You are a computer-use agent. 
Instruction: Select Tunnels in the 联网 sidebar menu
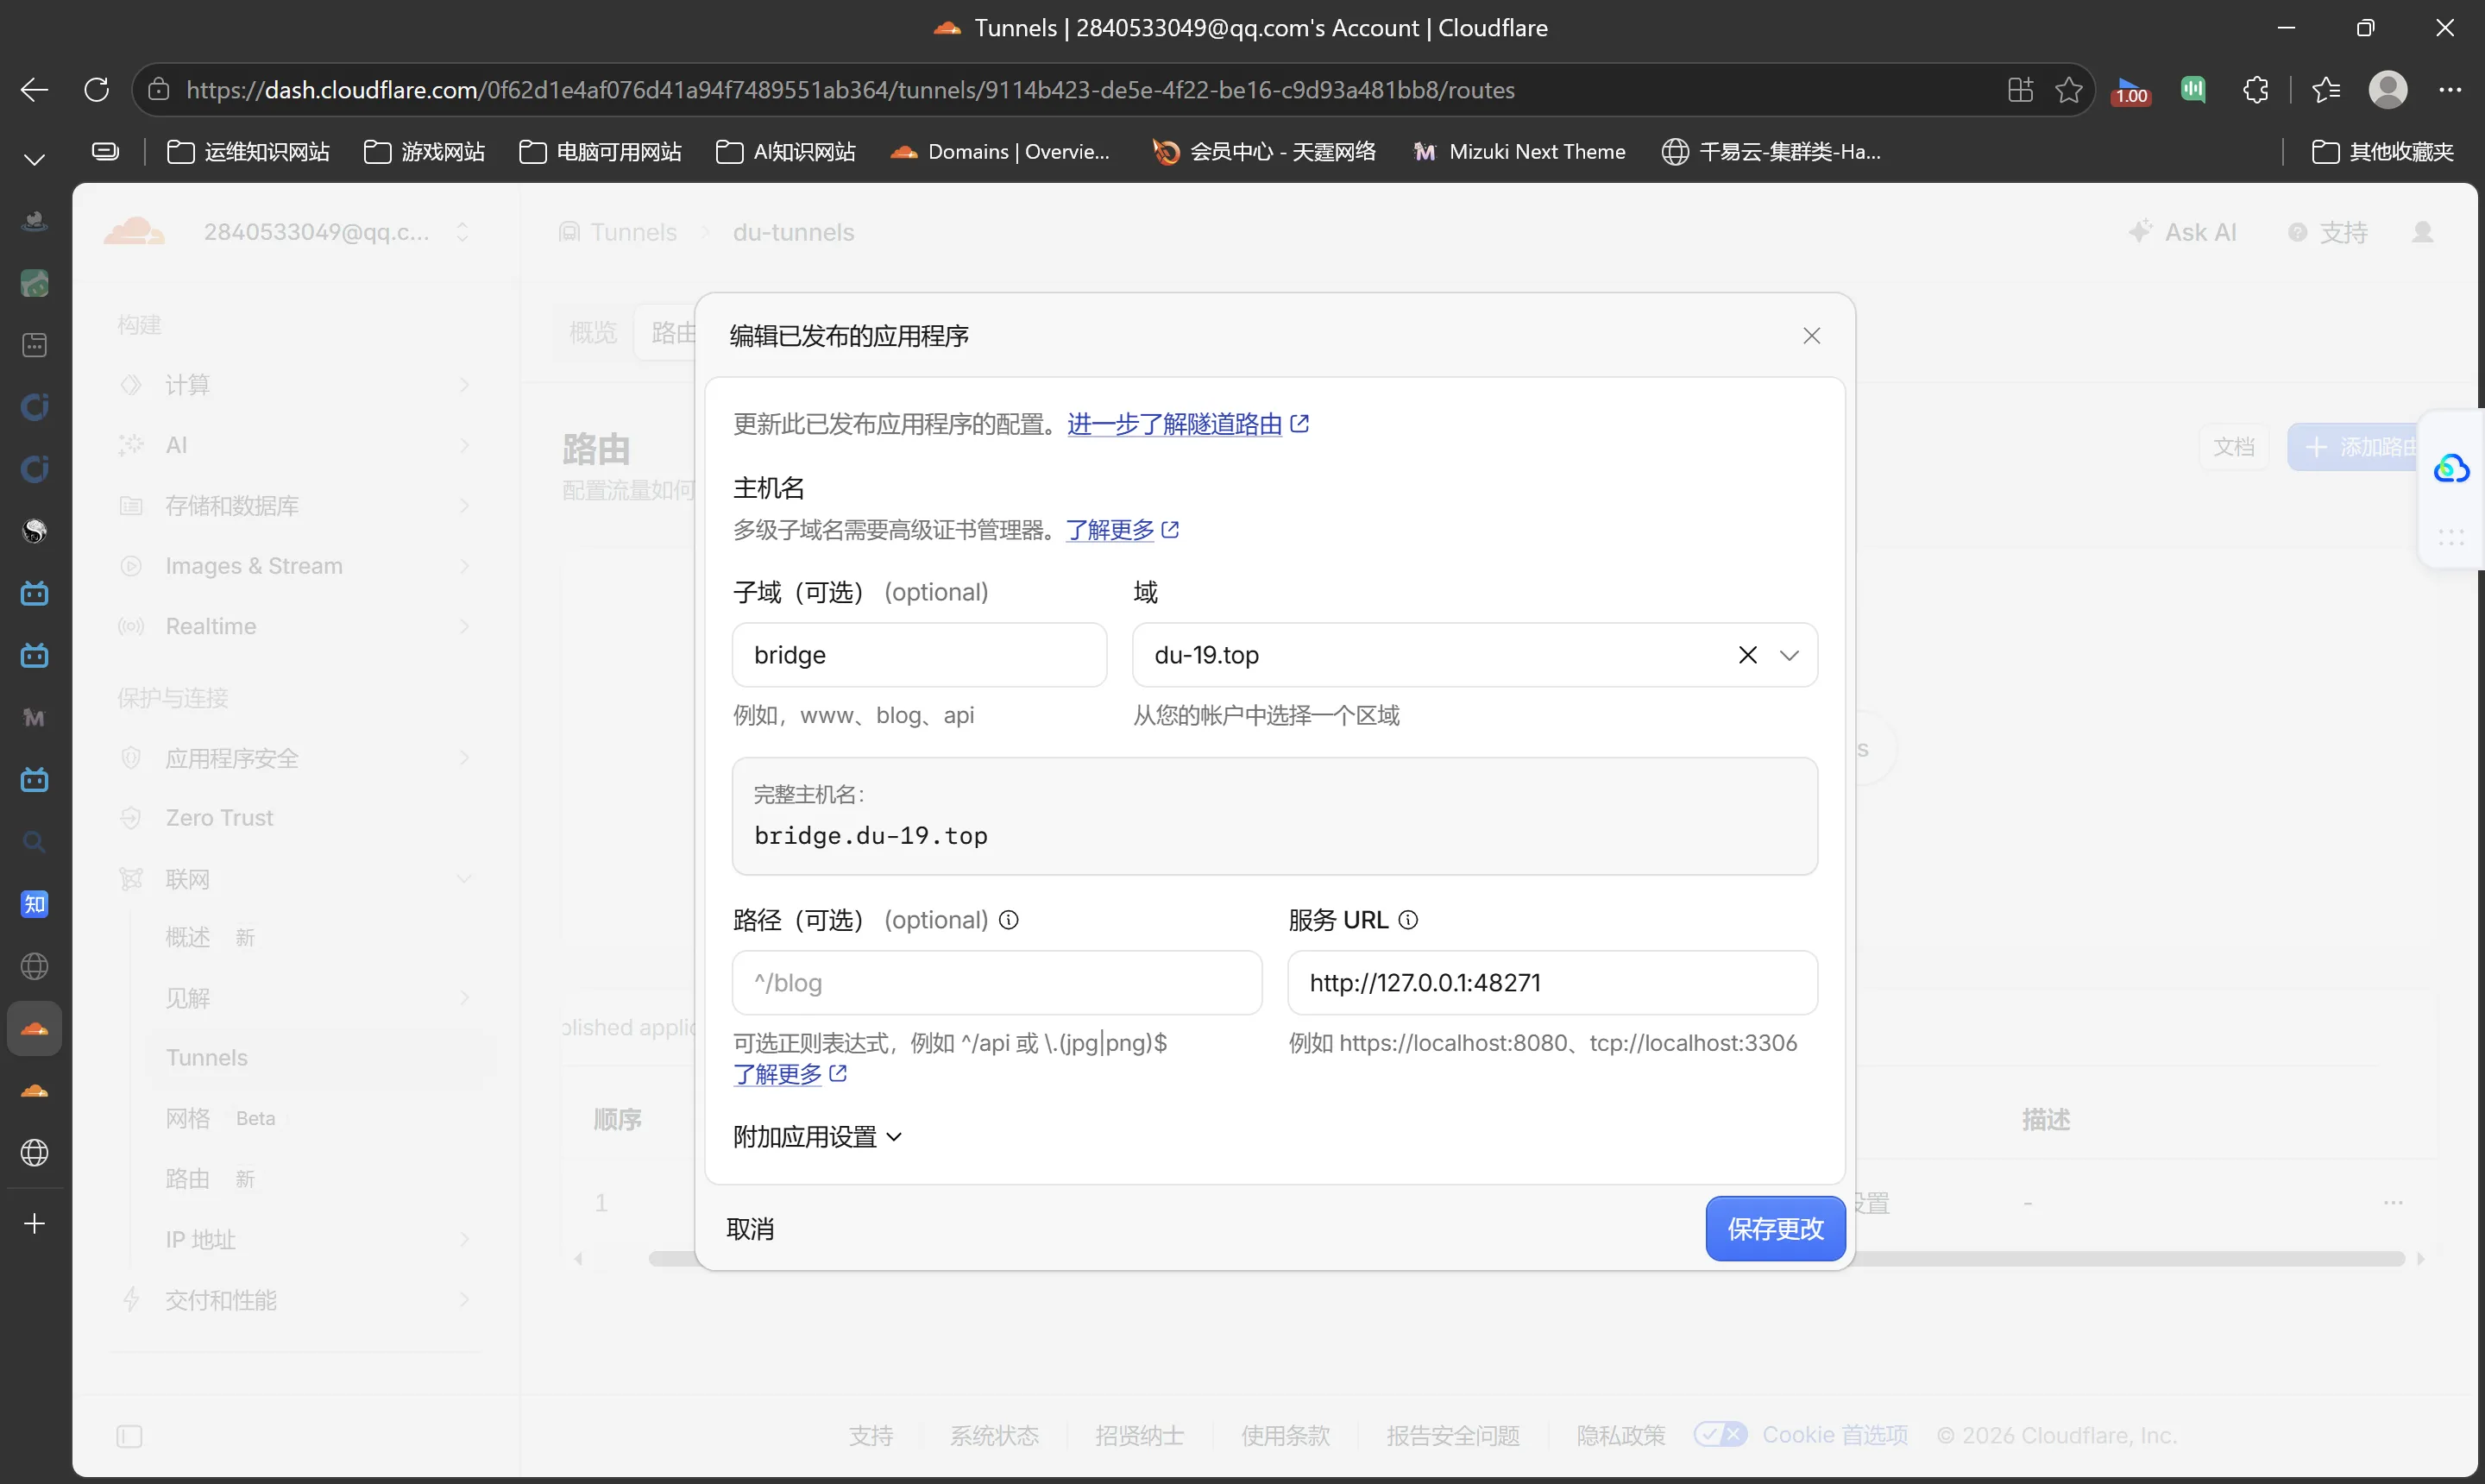point(206,1058)
